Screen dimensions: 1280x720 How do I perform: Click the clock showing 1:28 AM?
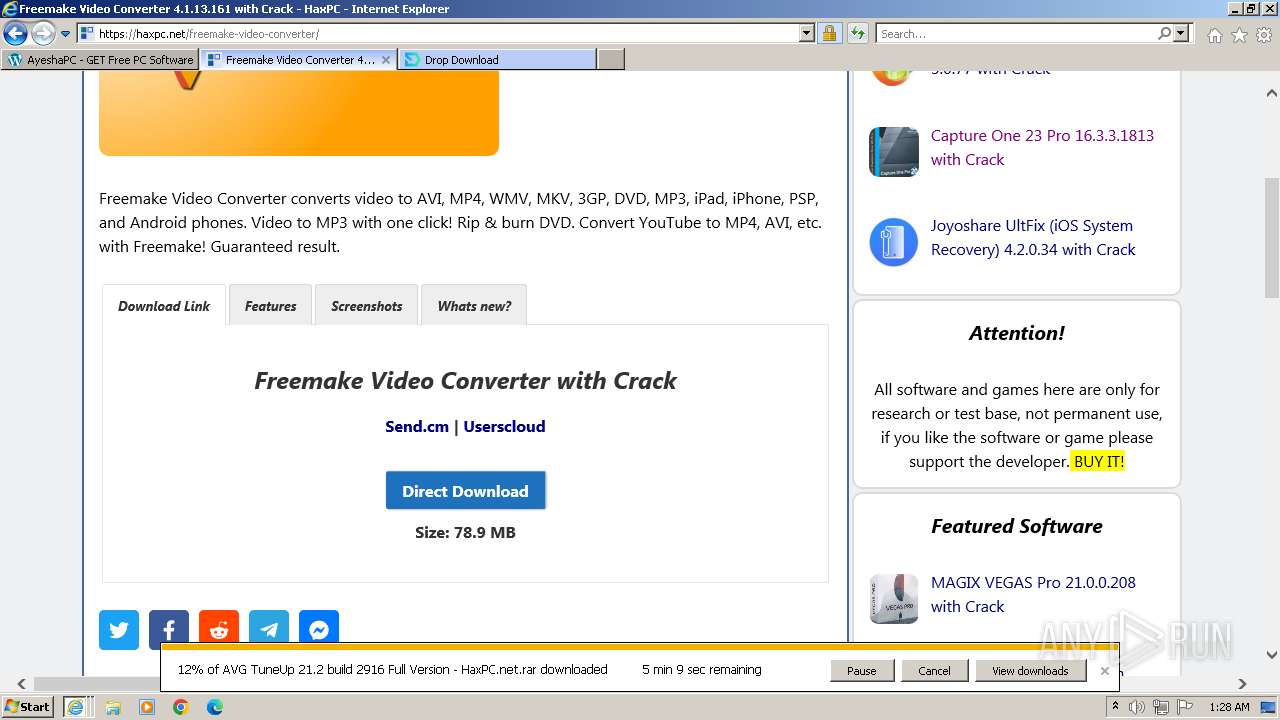[1229, 707]
